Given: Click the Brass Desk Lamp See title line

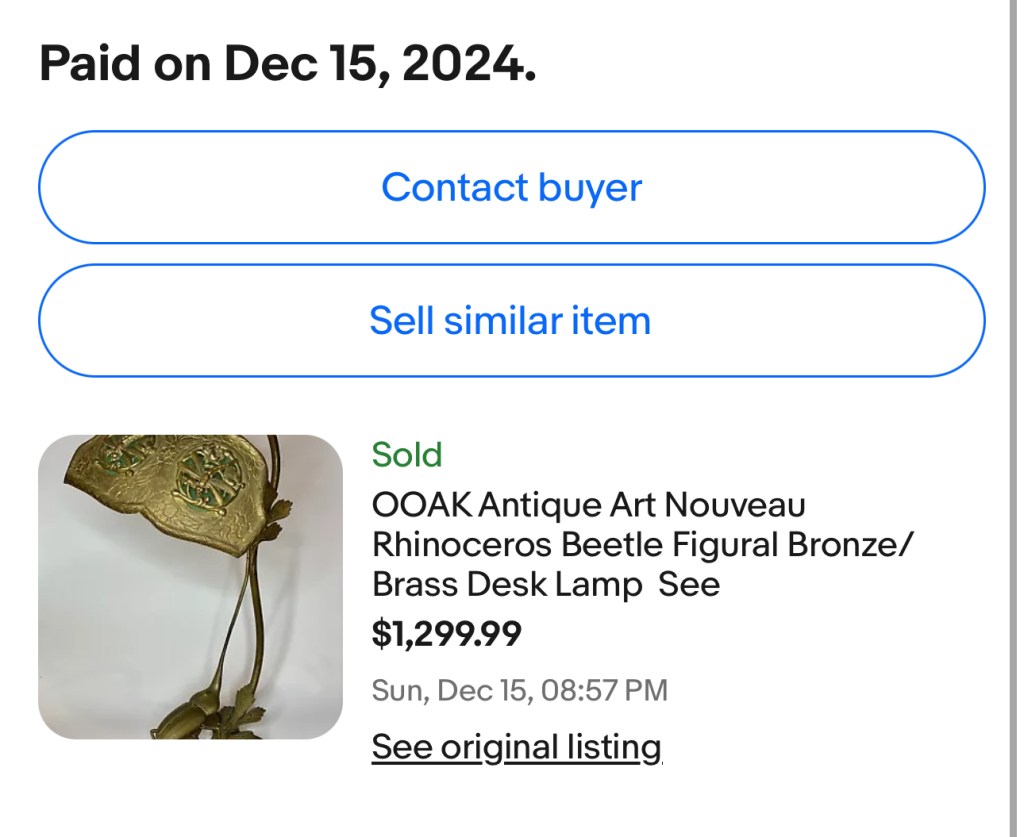Looking at the screenshot, I should pyautogui.click(x=545, y=585).
